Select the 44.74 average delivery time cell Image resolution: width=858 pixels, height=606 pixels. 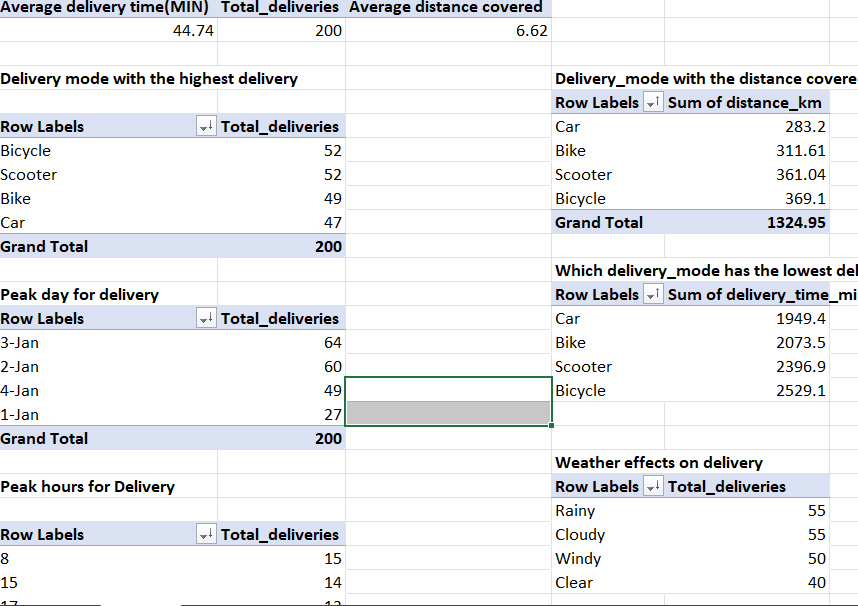pos(108,30)
